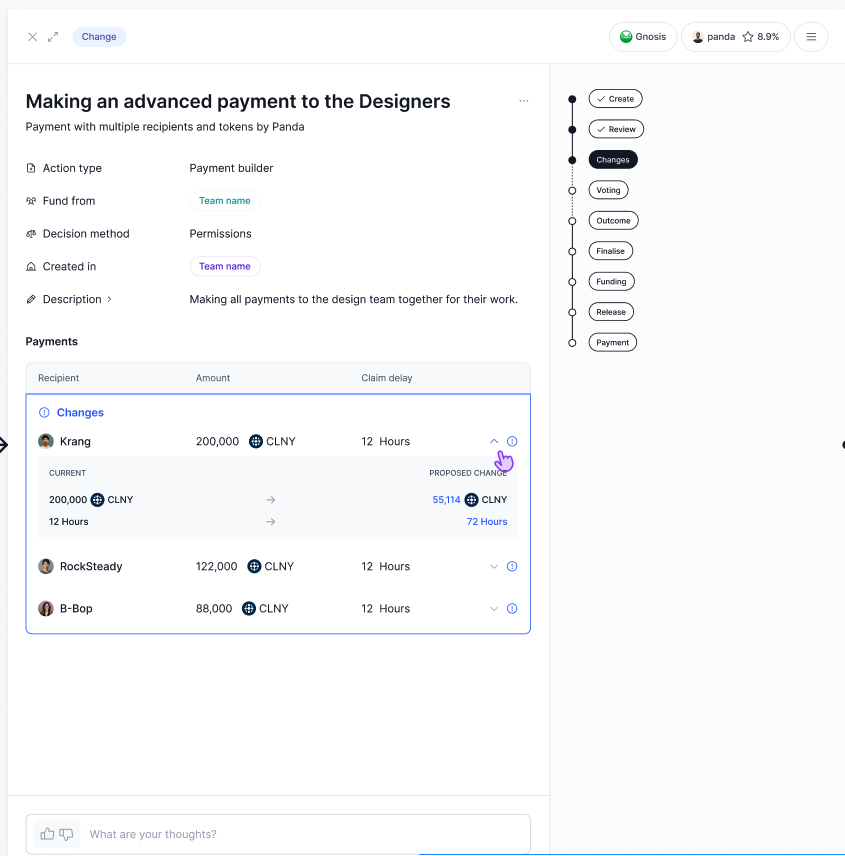The width and height of the screenshot is (845, 856).
Task: Click the info icon in B-Bop's row
Action: click(512, 608)
